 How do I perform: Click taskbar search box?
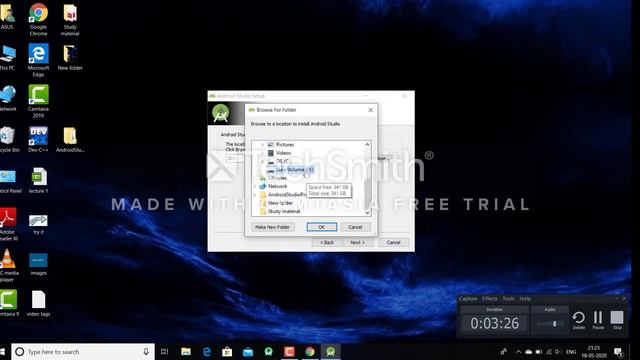coord(83,351)
